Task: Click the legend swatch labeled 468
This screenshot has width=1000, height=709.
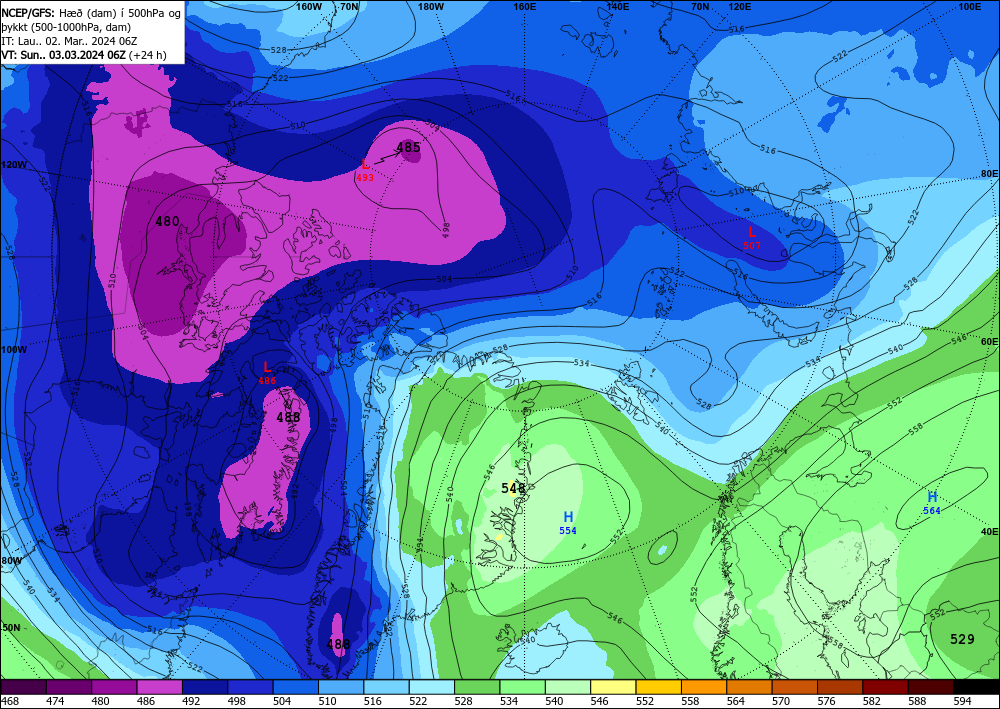Action: (24, 687)
